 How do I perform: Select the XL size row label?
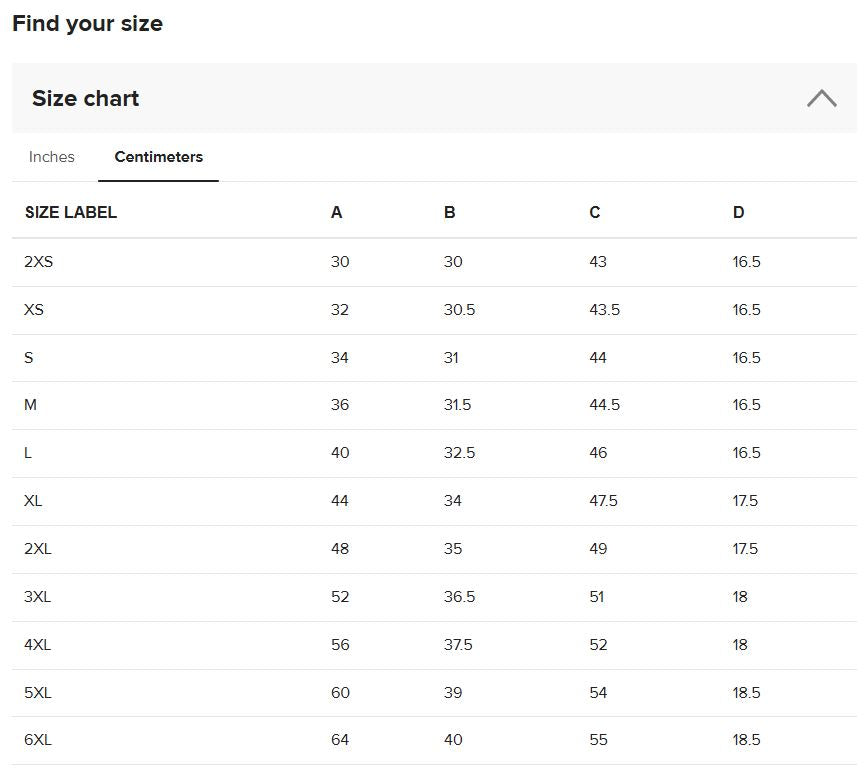(33, 501)
